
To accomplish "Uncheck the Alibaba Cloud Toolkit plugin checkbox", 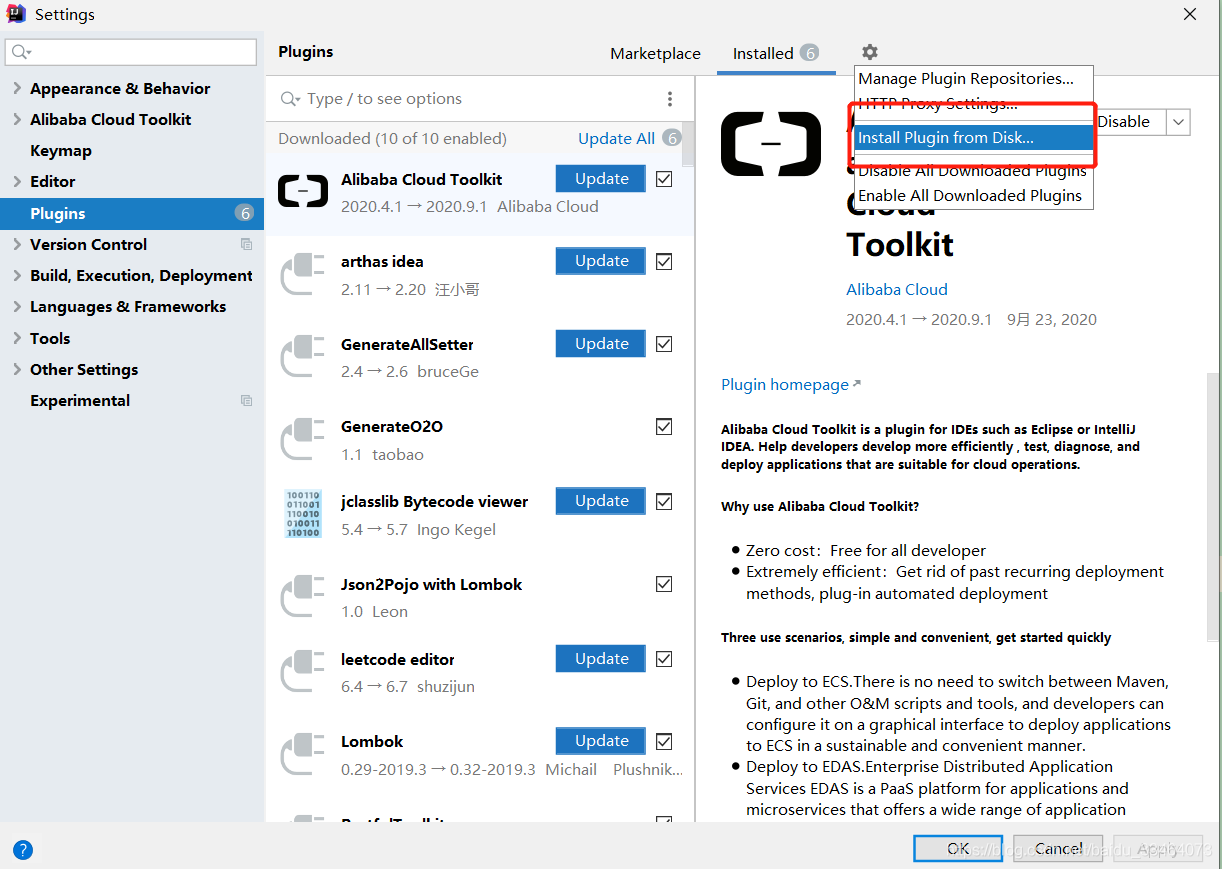I will click(664, 179).
